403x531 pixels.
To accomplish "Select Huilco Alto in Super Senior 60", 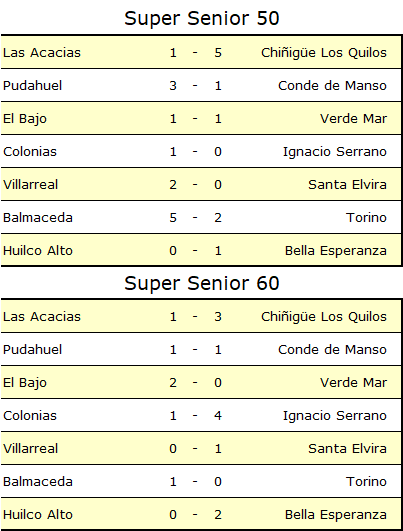I will click(x=38, y=514).
